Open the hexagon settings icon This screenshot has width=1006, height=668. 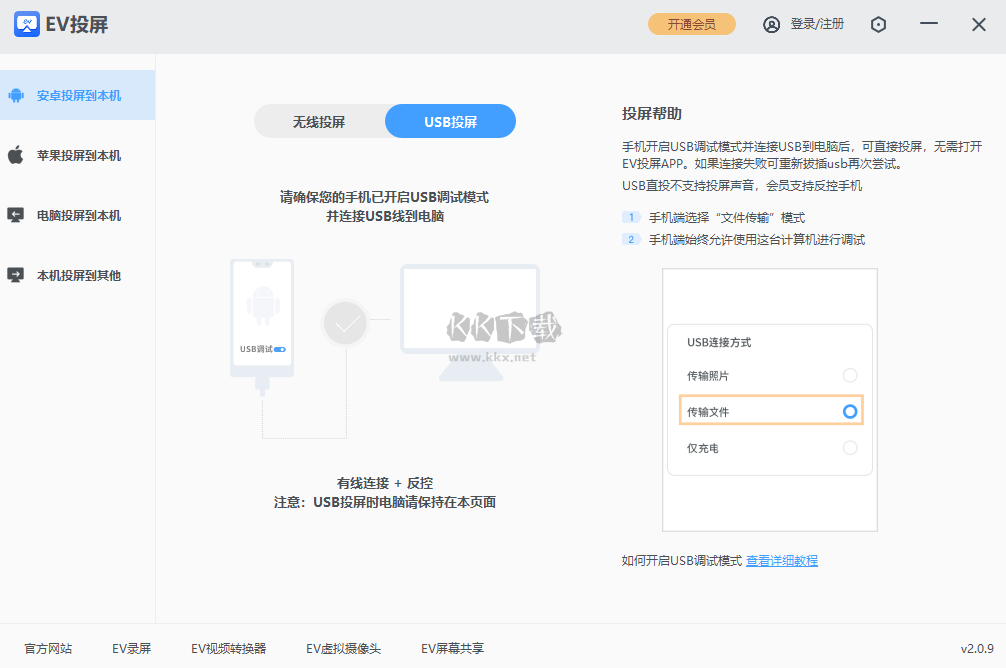[x=878, y=24]
